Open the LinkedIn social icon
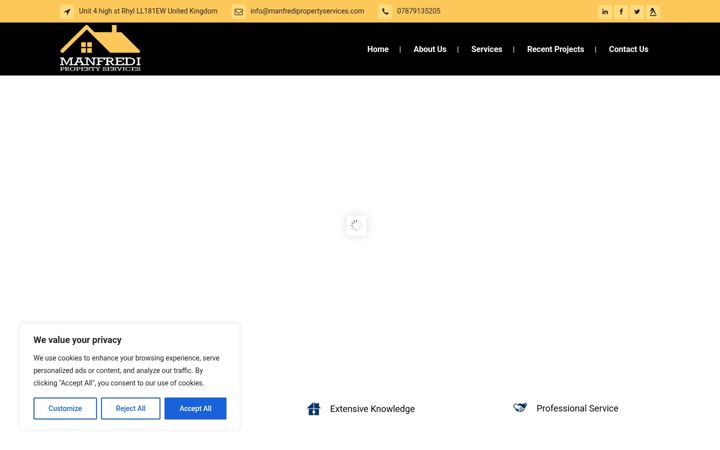This screenshot has height=450, width=720. [605, 11]
